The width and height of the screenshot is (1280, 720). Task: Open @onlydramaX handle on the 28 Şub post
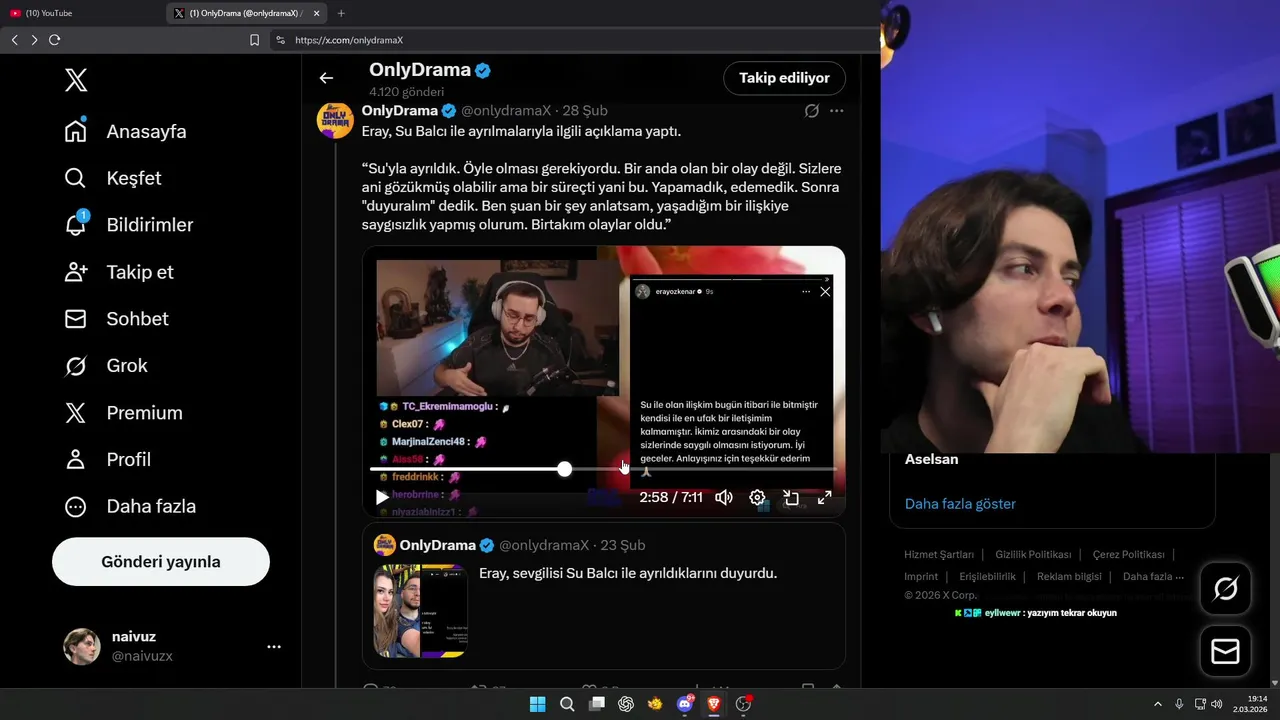pos(506,111)
